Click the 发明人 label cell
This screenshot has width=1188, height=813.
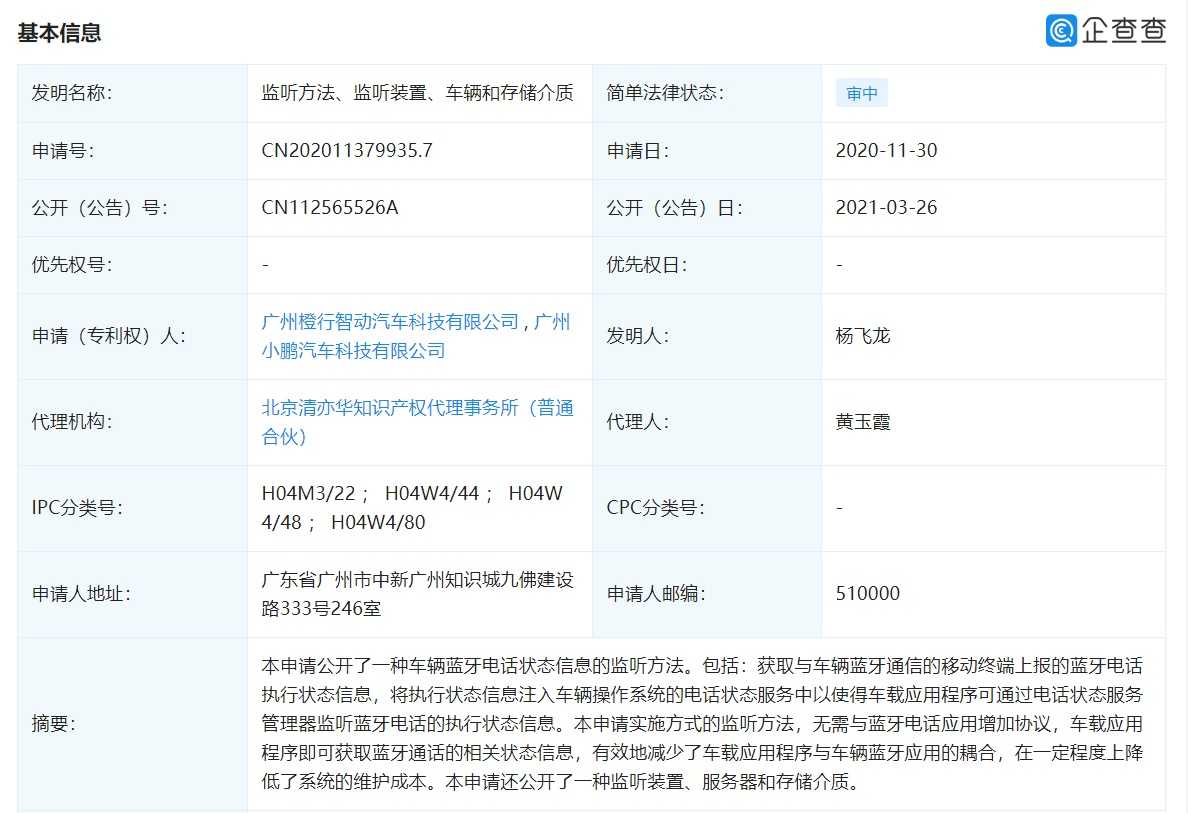(x=707, y=336)
